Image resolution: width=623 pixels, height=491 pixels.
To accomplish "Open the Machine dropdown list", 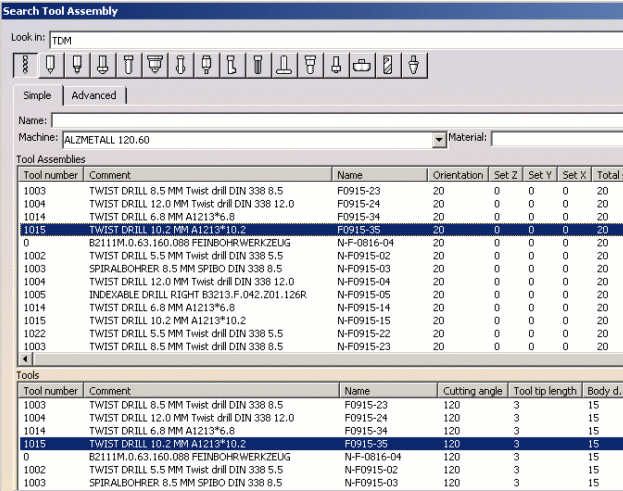I will (x=438, y=139).
